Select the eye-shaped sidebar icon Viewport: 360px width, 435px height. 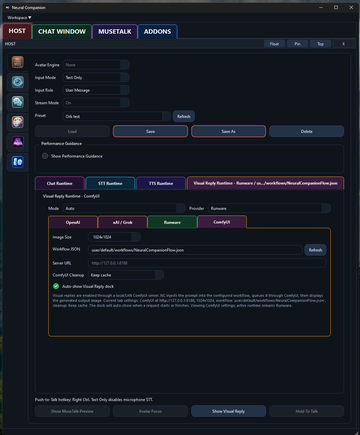18,82
